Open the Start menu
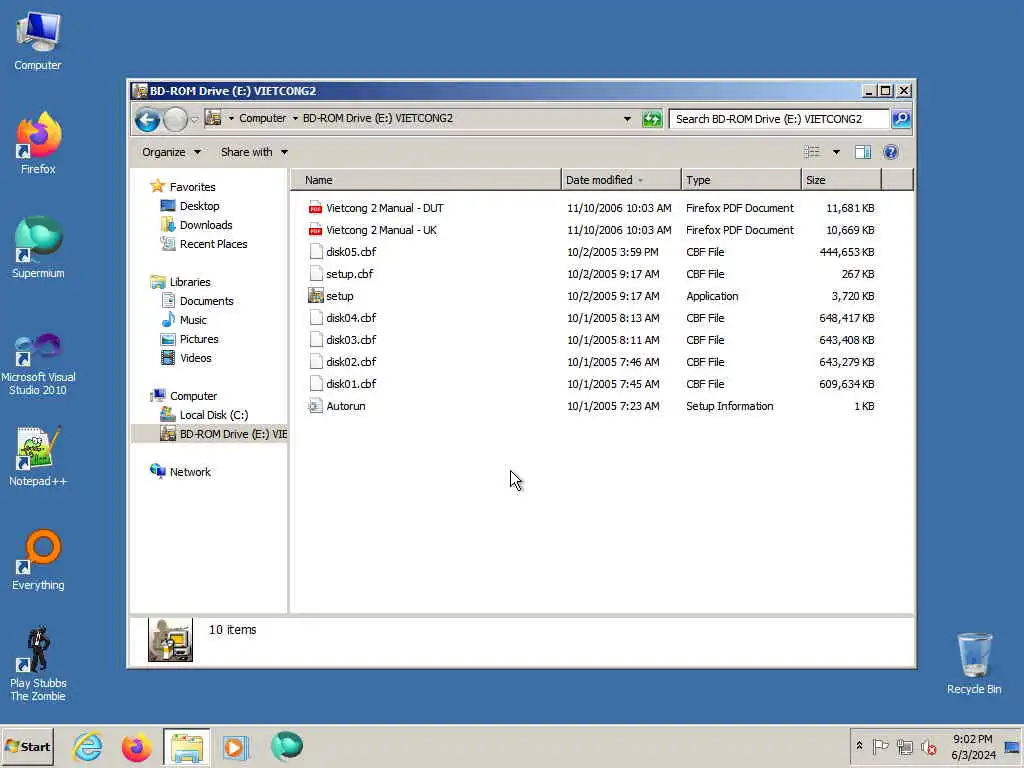The image size is (1024, 768). pyautogui.click(x=27, y=746)
